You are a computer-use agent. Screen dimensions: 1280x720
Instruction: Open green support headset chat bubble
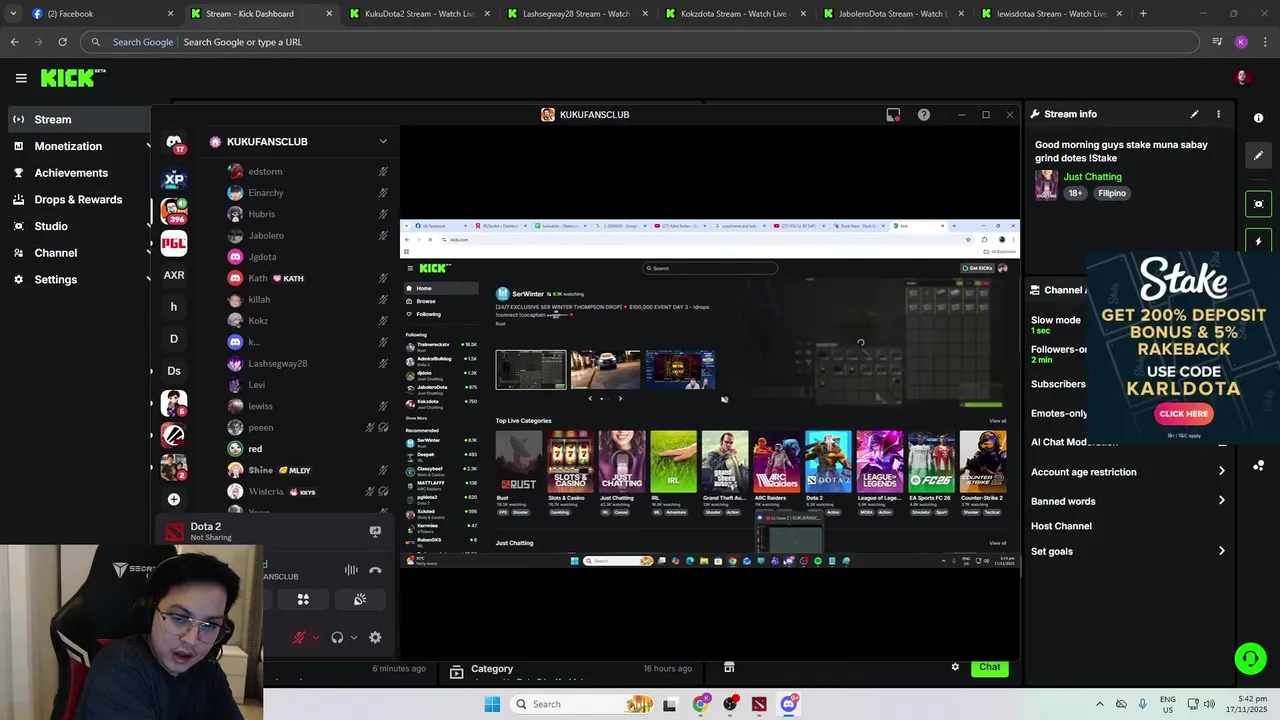coord(1250,658)
